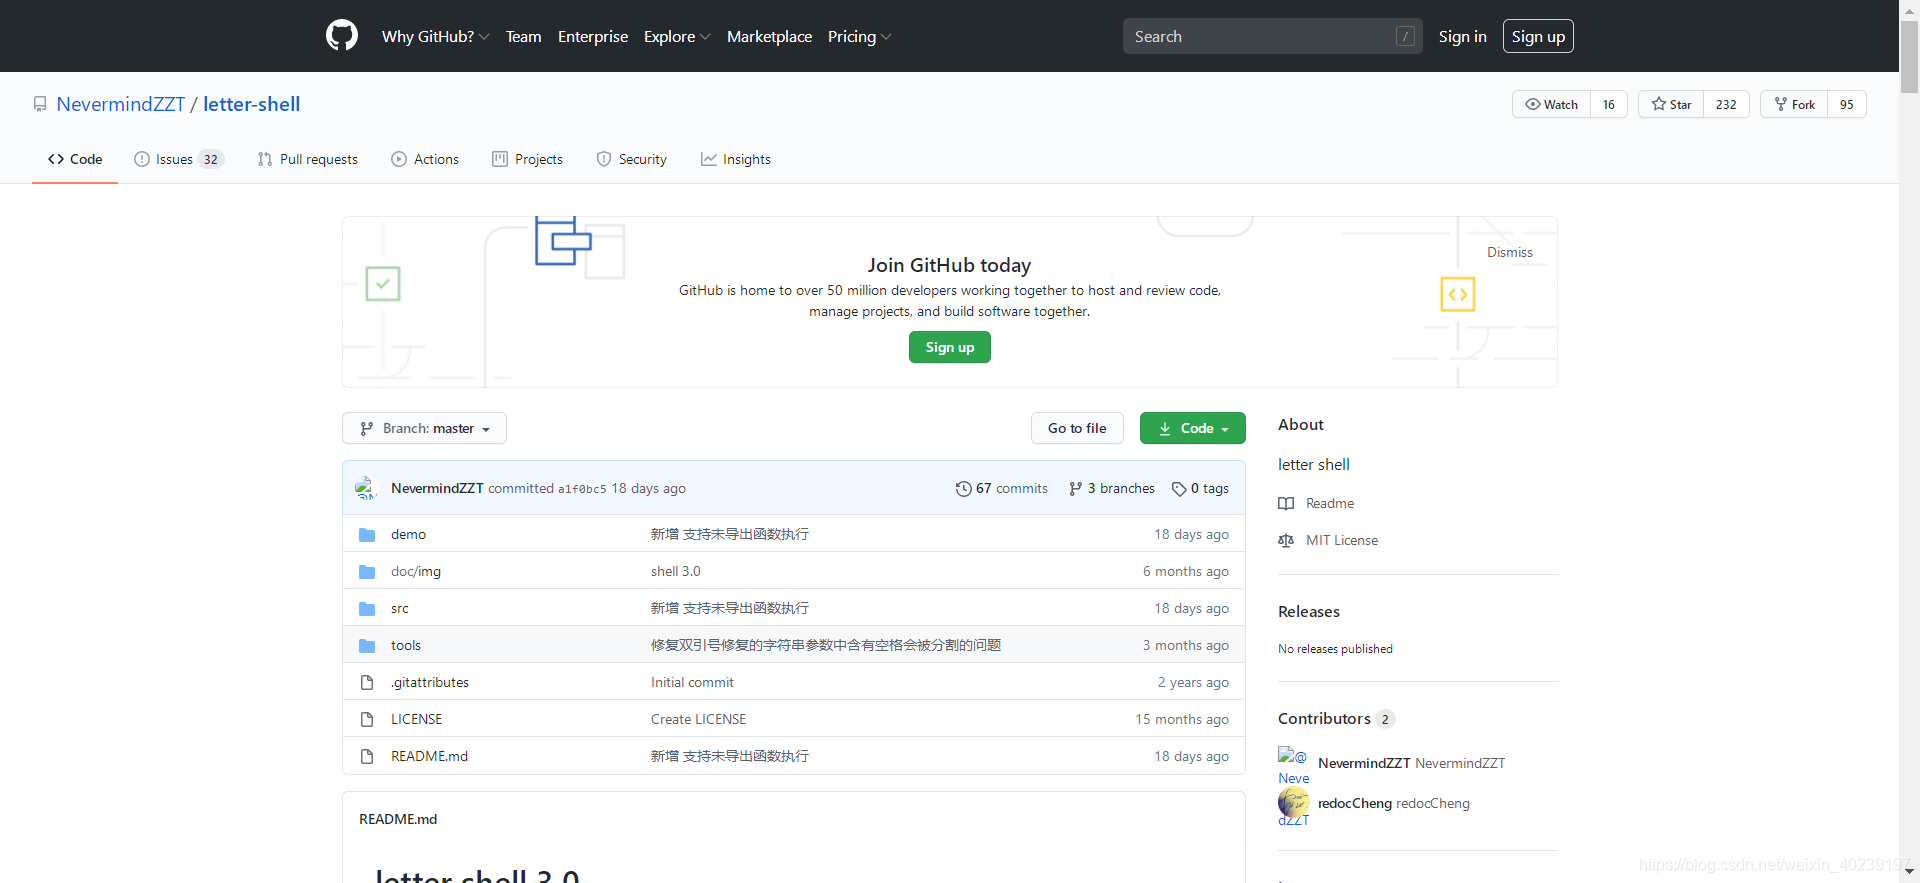Click redocCheng contributor avatar

tap(1294, 802)
